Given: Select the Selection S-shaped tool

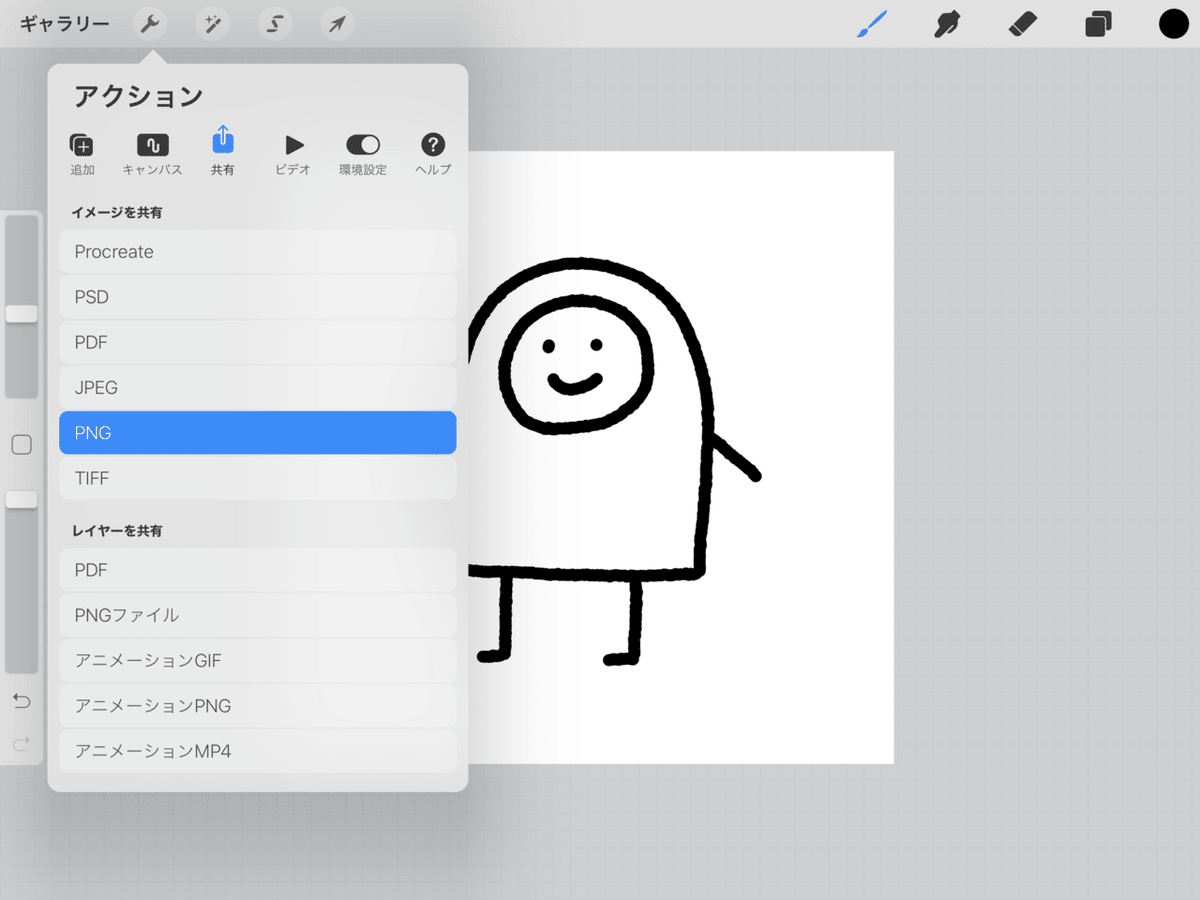Looking at the screenshot, I should pos(275,24).
